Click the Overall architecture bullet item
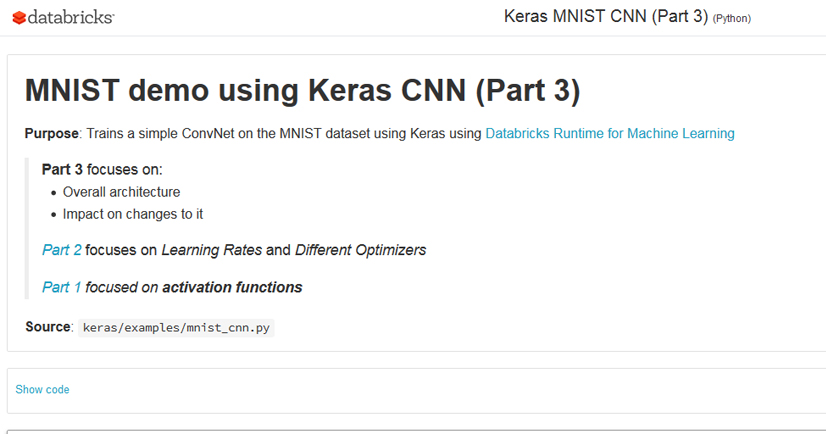Screen dimensions: 826x434 pos(121,192)
